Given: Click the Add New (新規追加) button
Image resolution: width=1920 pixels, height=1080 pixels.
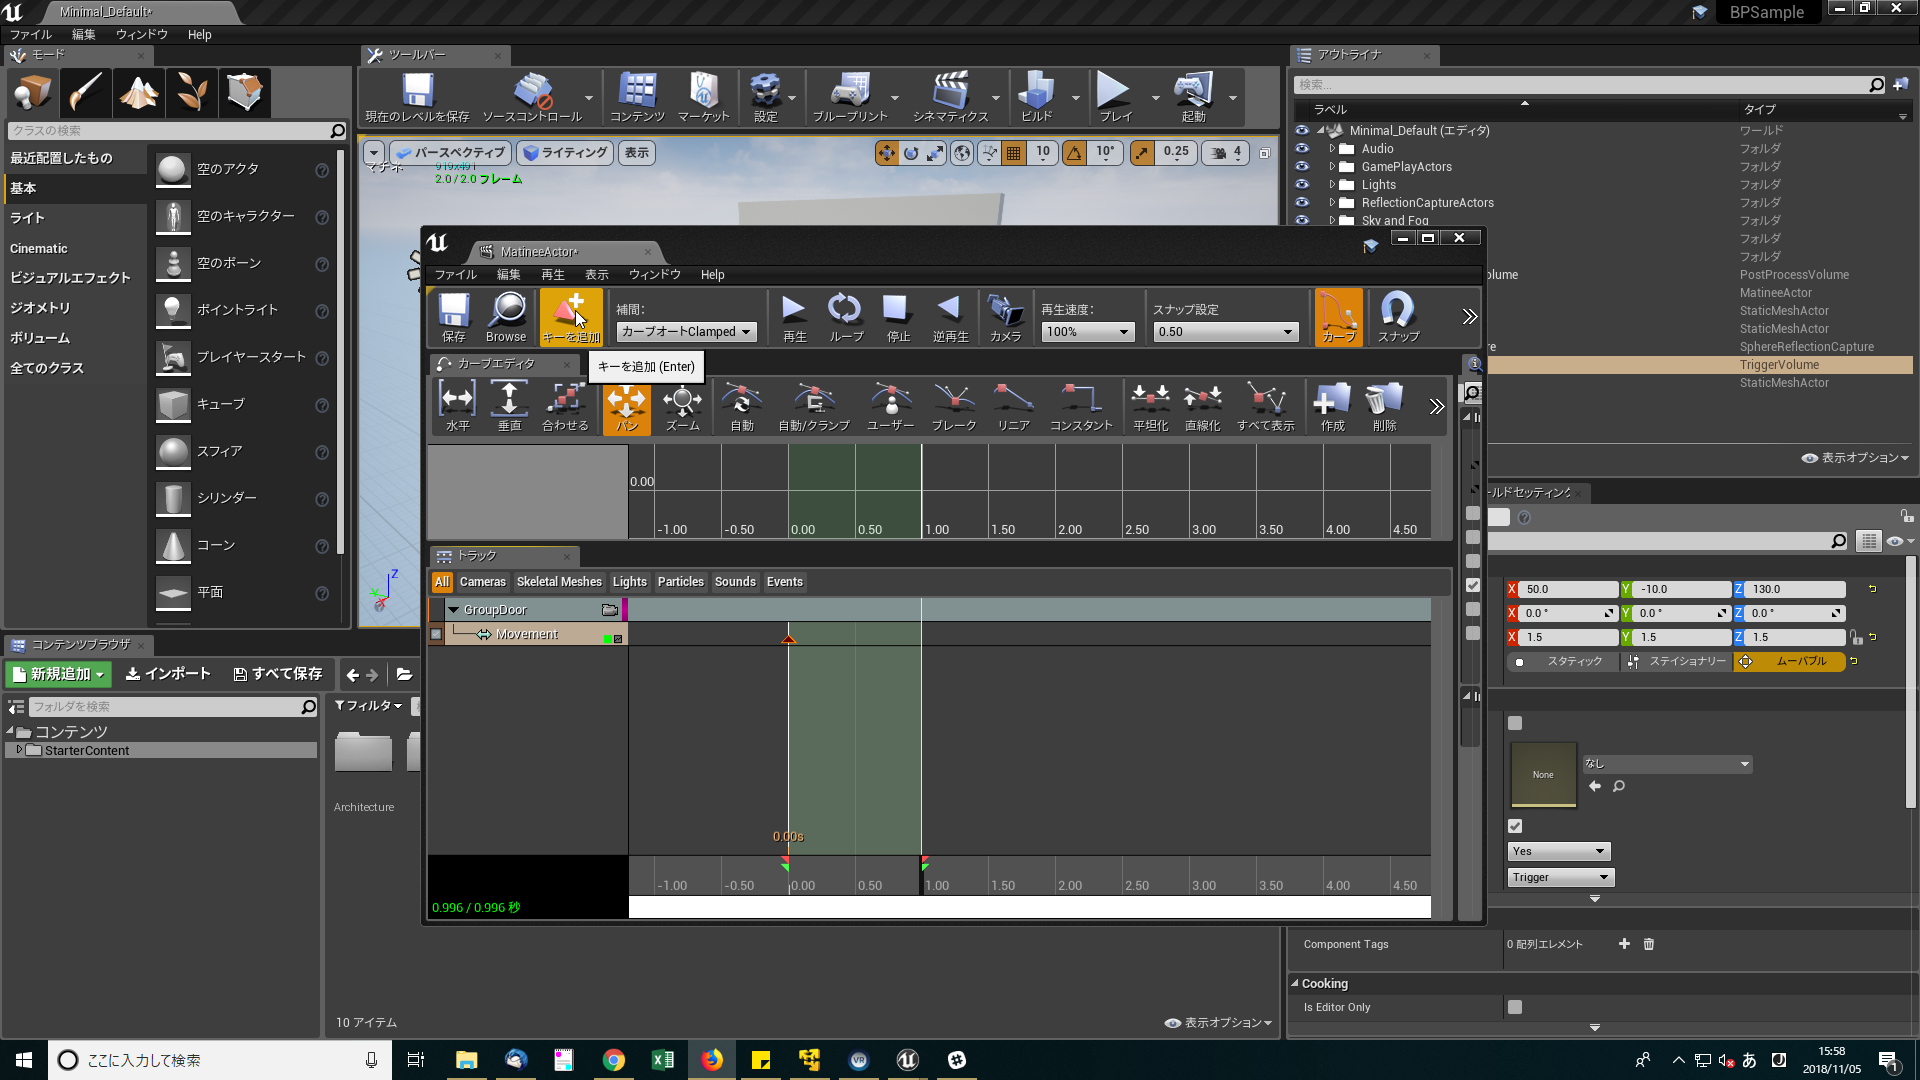Looking at the screenshot, I should click(58, 675).
